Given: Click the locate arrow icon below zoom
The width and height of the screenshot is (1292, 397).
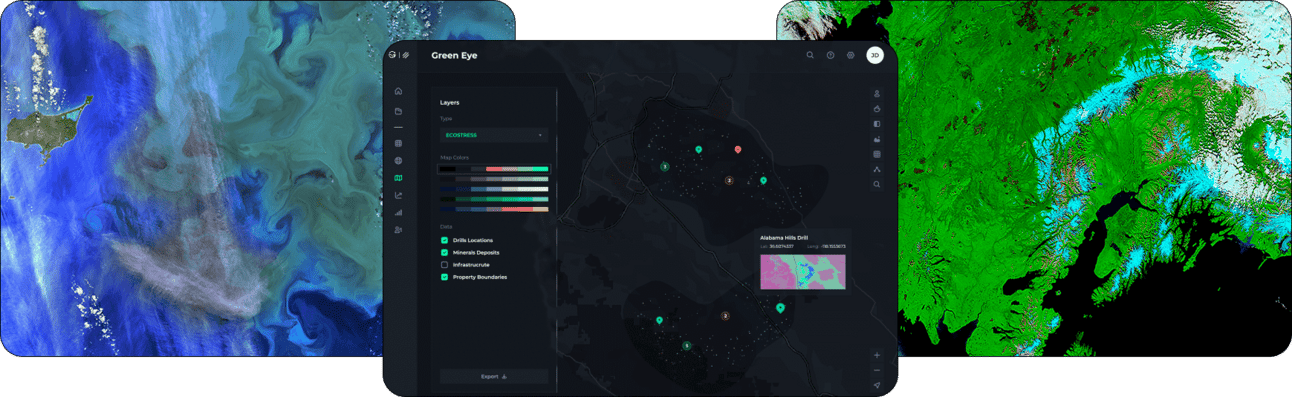Looking at the screenshot, I should pos(877,385).
